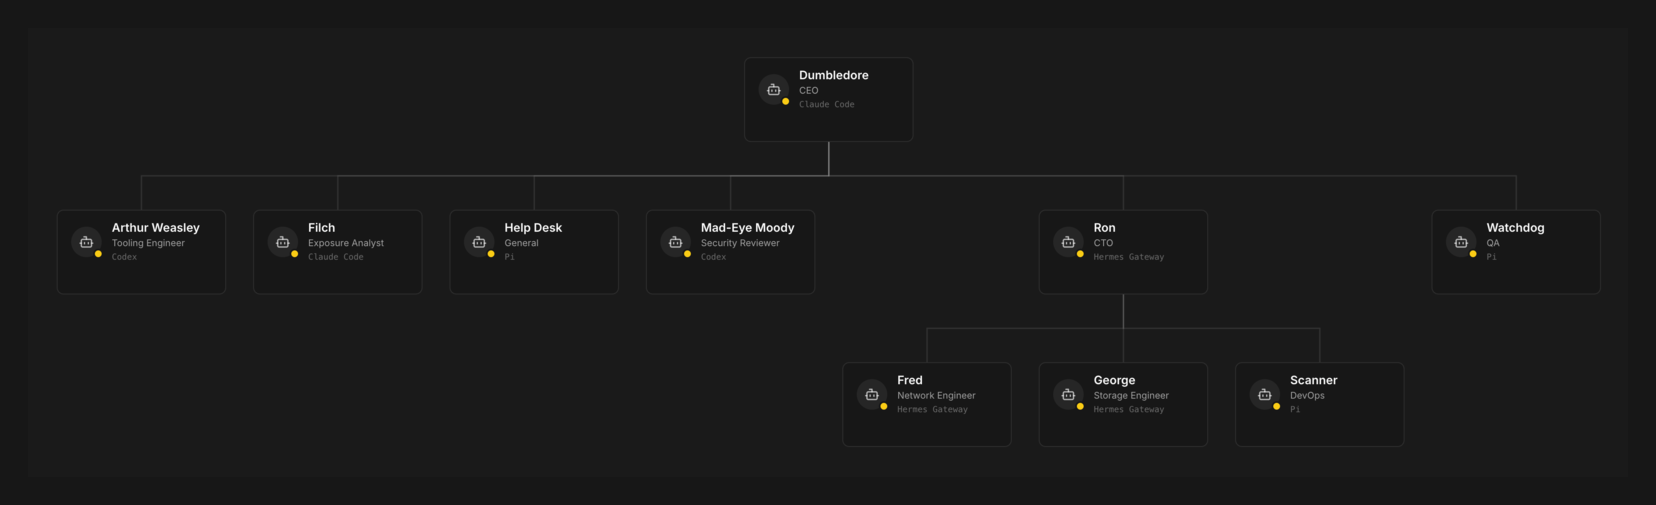Click Pi label under Watchdog

[x=1492, y=257]
